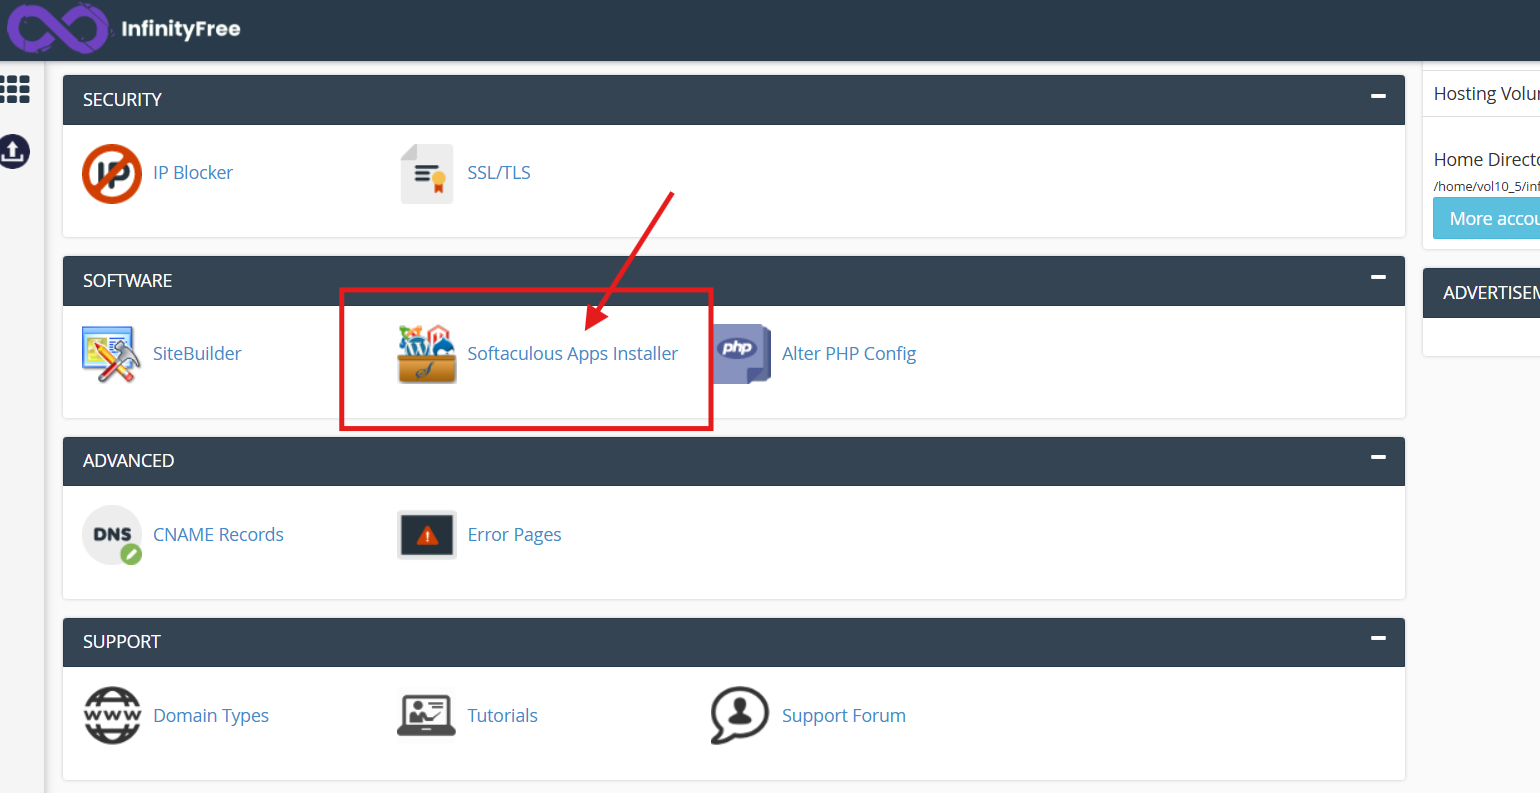This screenshot has width=1540, height=793.
Task: Click the Softaculous toolbox icon
Action: [x=427, y=354]
